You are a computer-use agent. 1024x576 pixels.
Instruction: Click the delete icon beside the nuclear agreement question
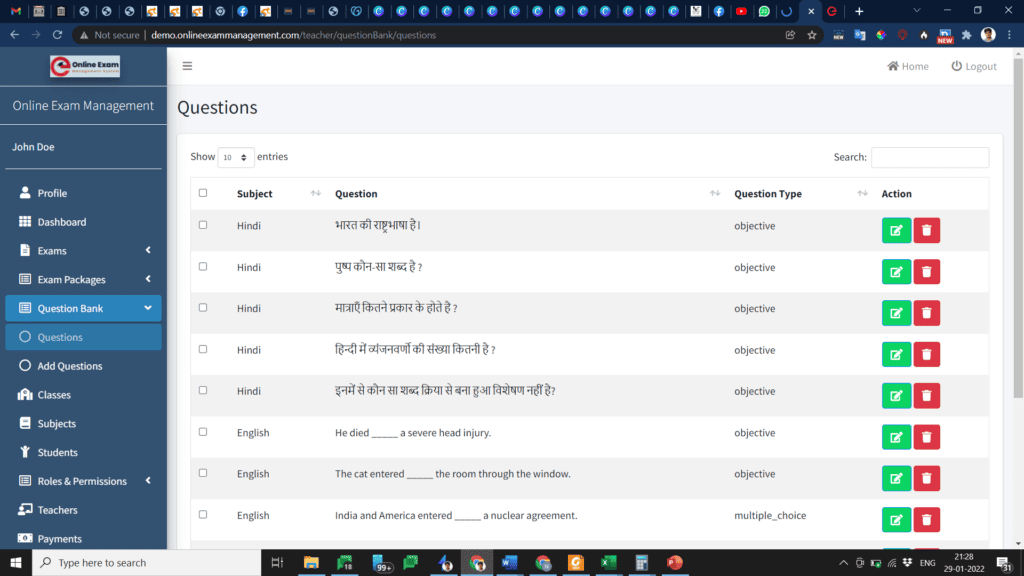(926, 519)
